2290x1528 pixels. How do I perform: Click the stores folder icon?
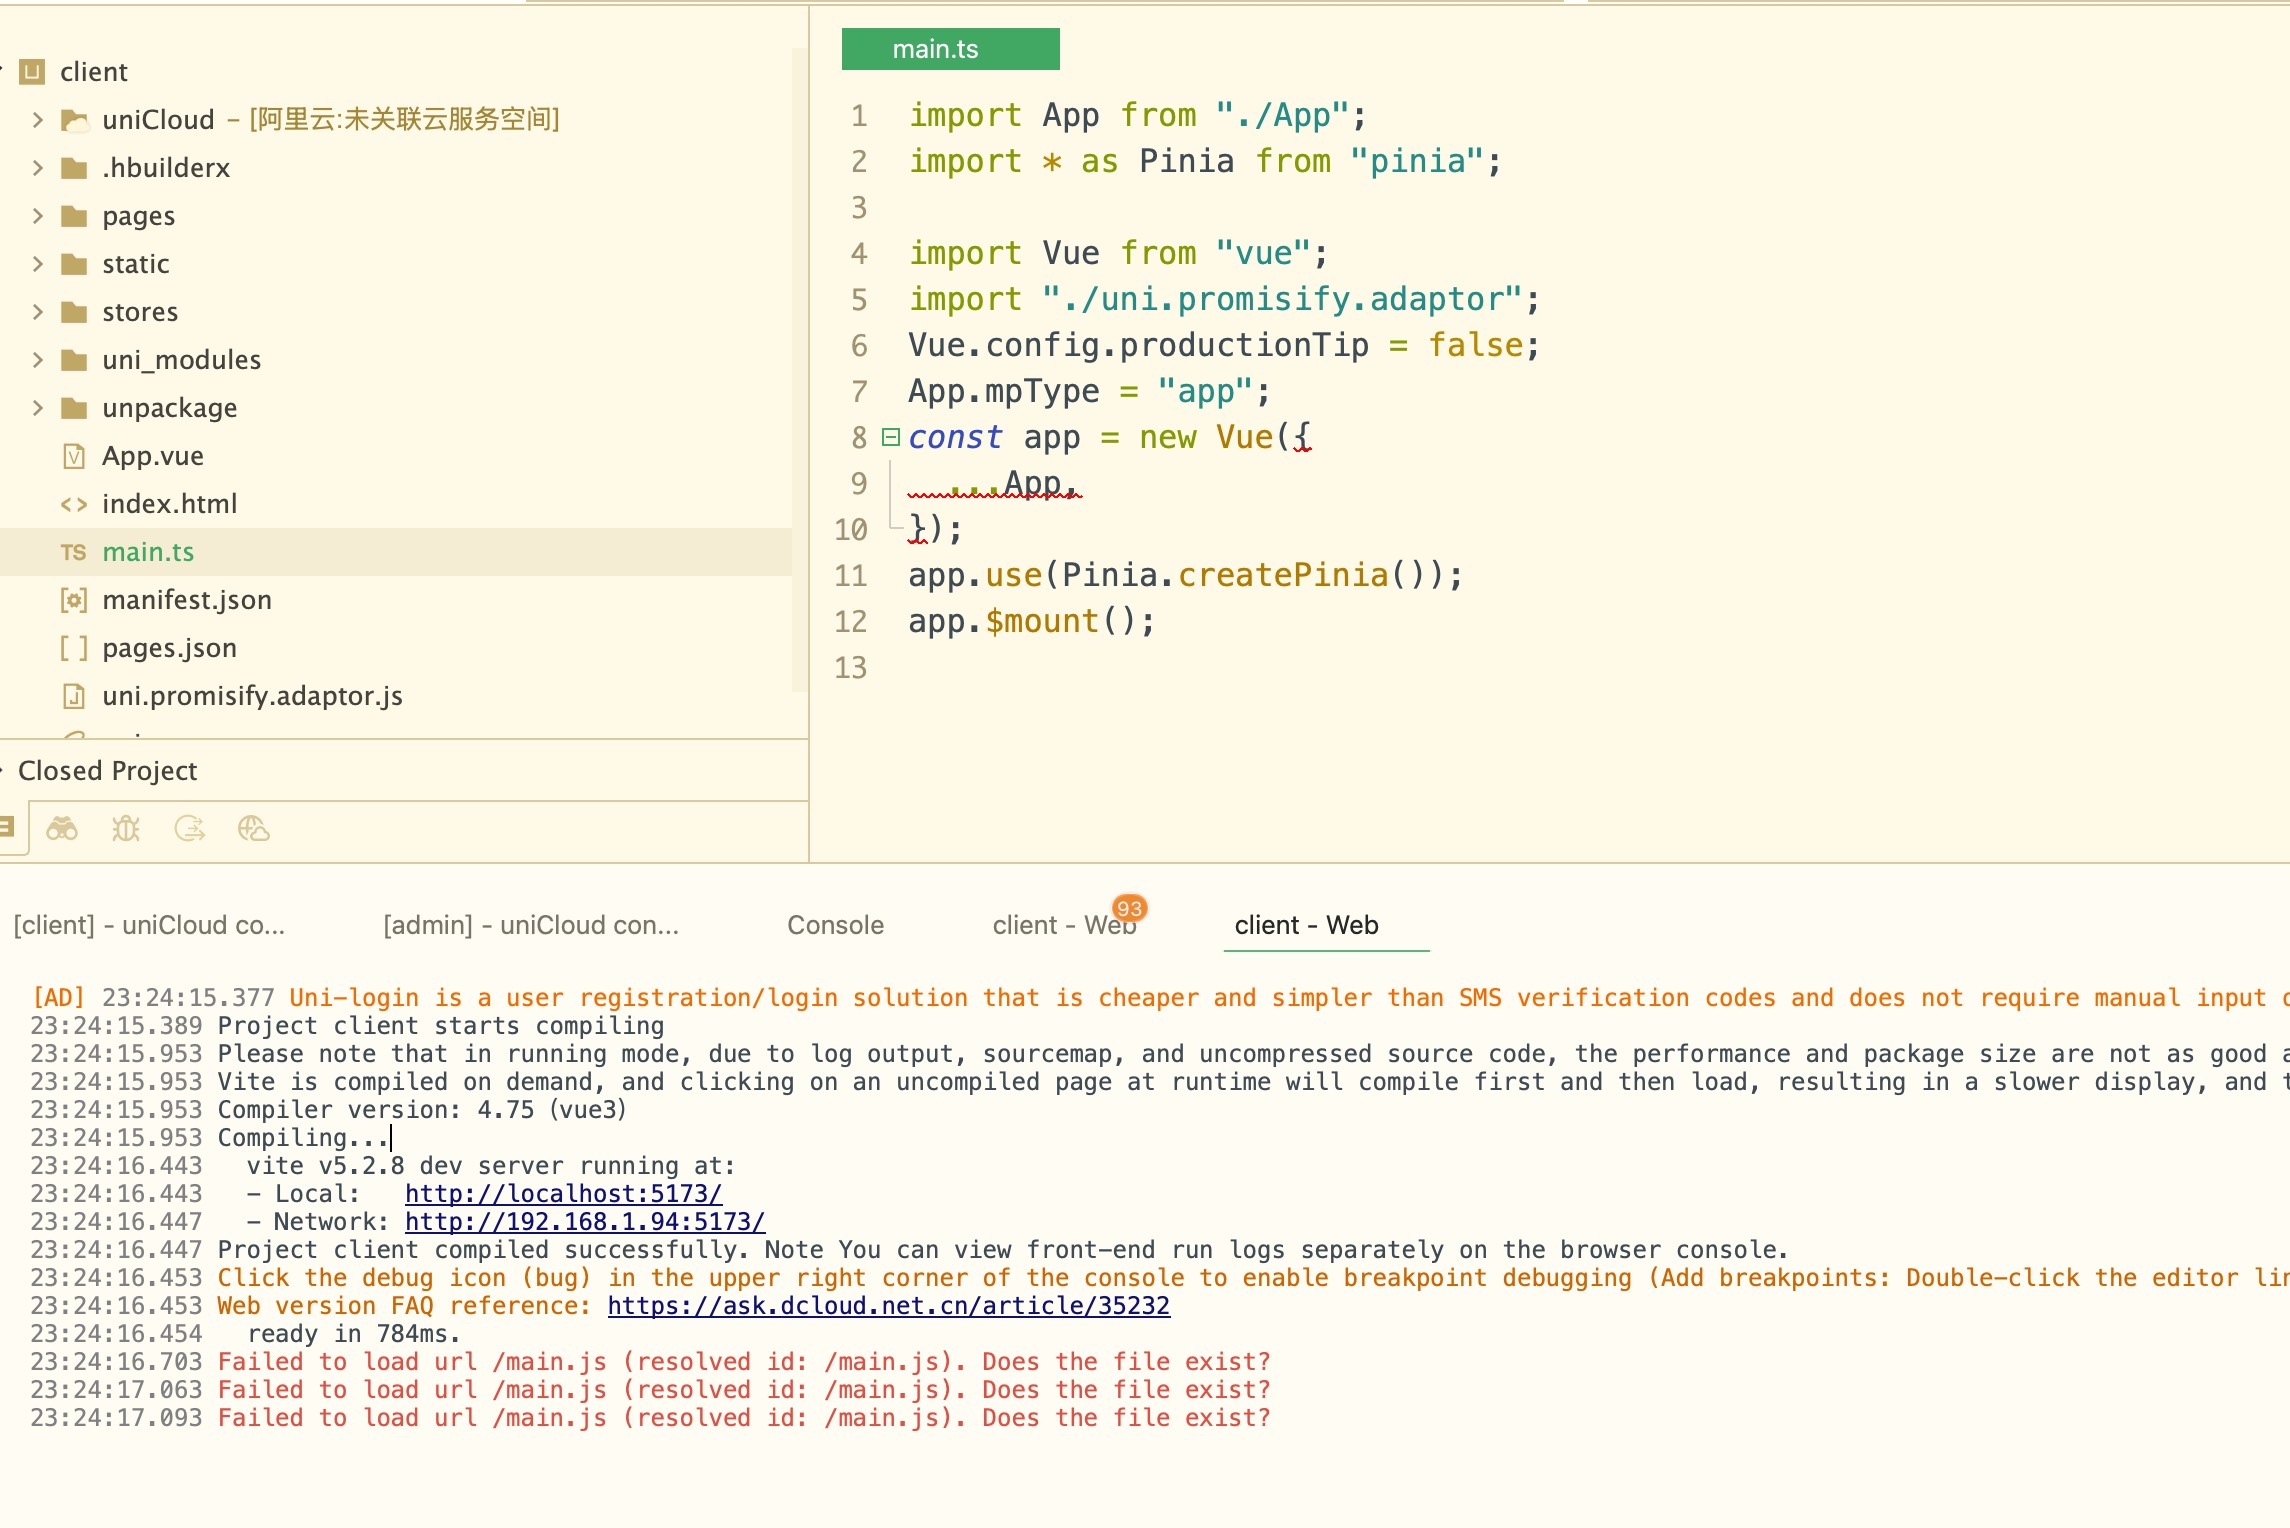pos(74,312)
